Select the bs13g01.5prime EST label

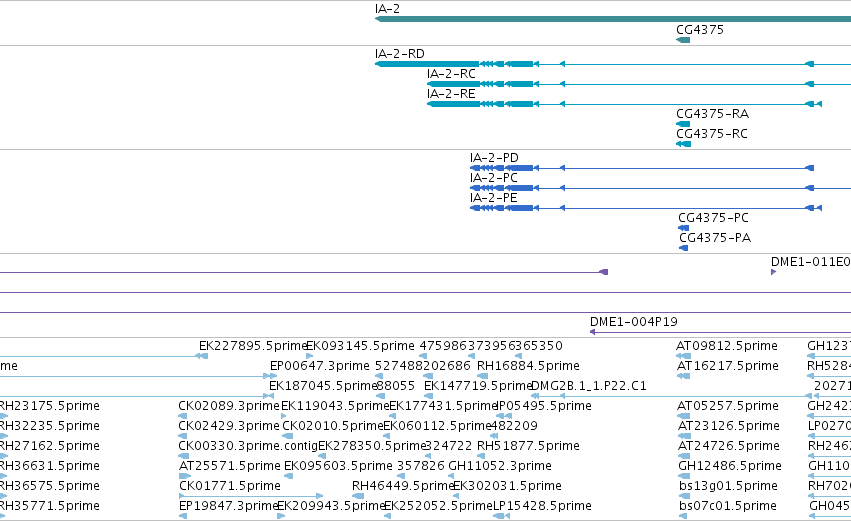728,487
